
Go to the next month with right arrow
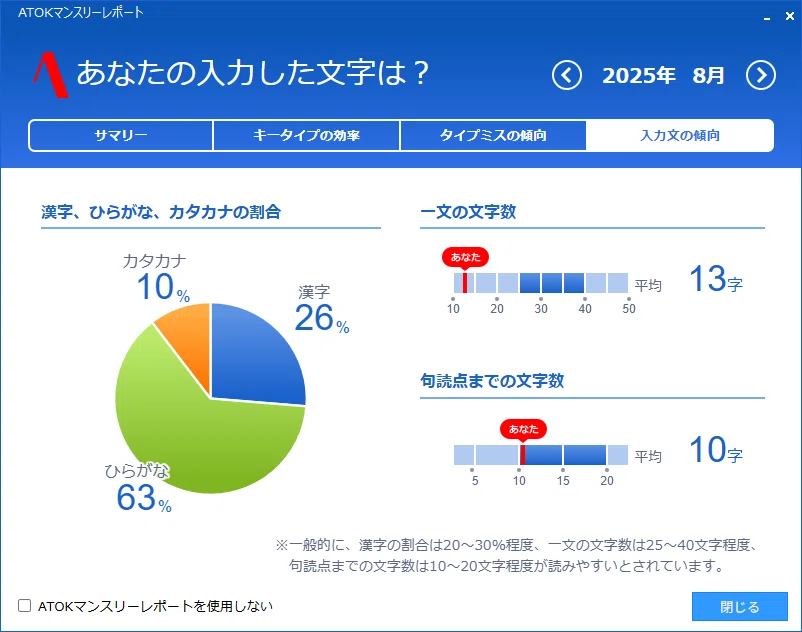tap(761, 76)
